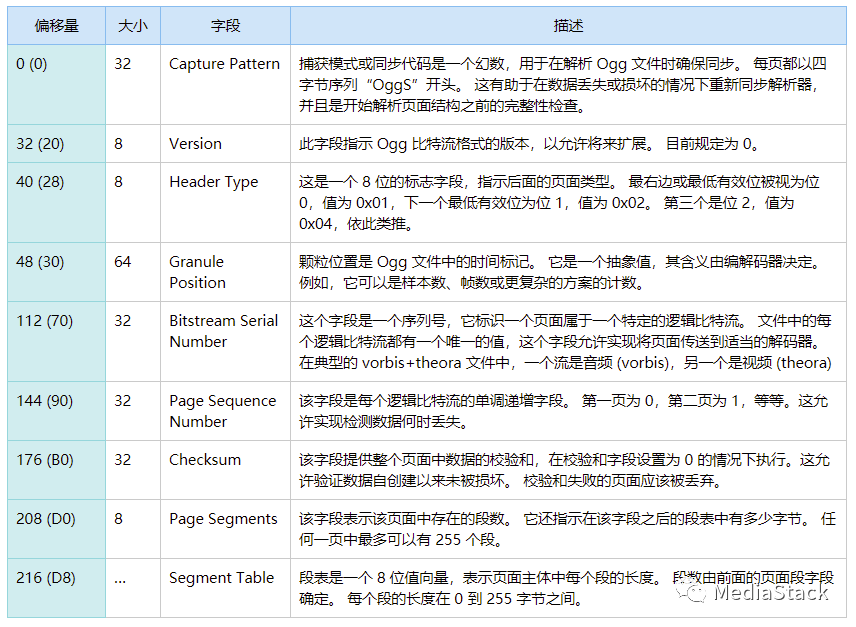The image size is (856, 627).
Task: Click the offset cell 216 (D8)
Action: pos(45,578)
